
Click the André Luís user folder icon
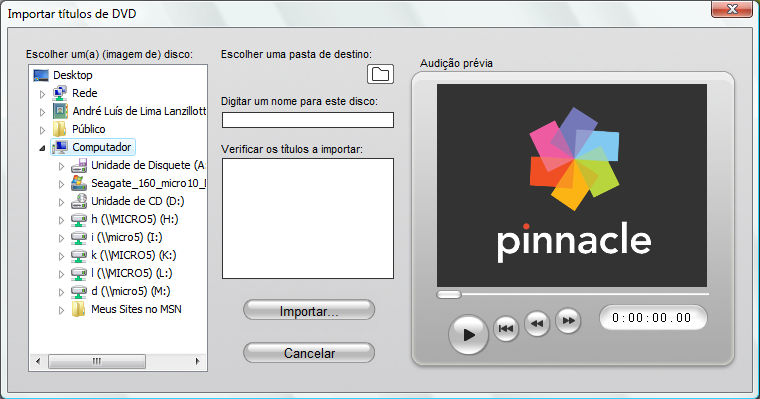coord(60,111)
